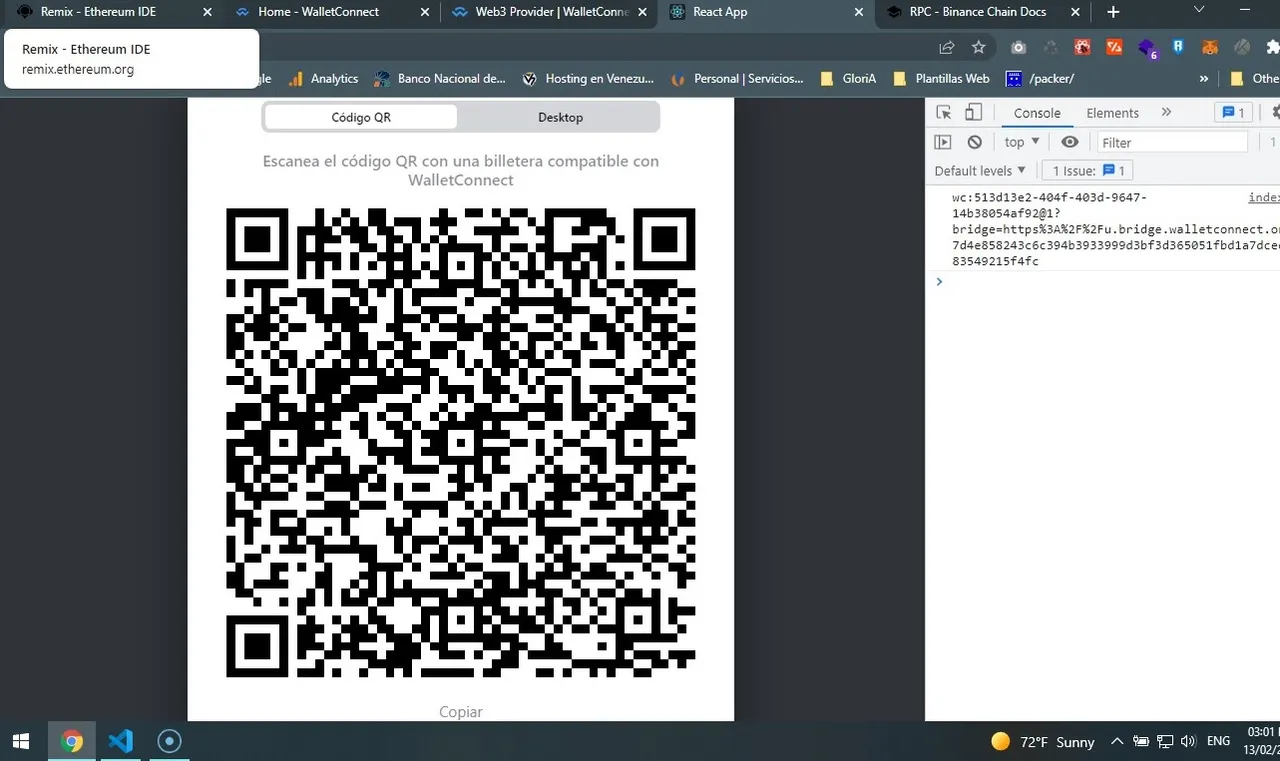Click the index source link in console
This screenshot has width=1280, height=761.
point(1264,198)
